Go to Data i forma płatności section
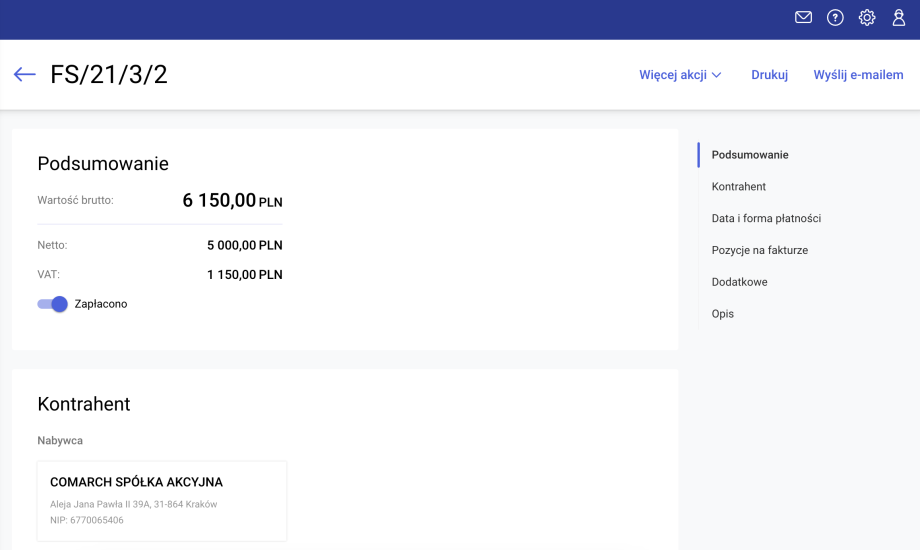Image resolution: width=920 pixels, height=550 pixels. (x=766, y=219)
